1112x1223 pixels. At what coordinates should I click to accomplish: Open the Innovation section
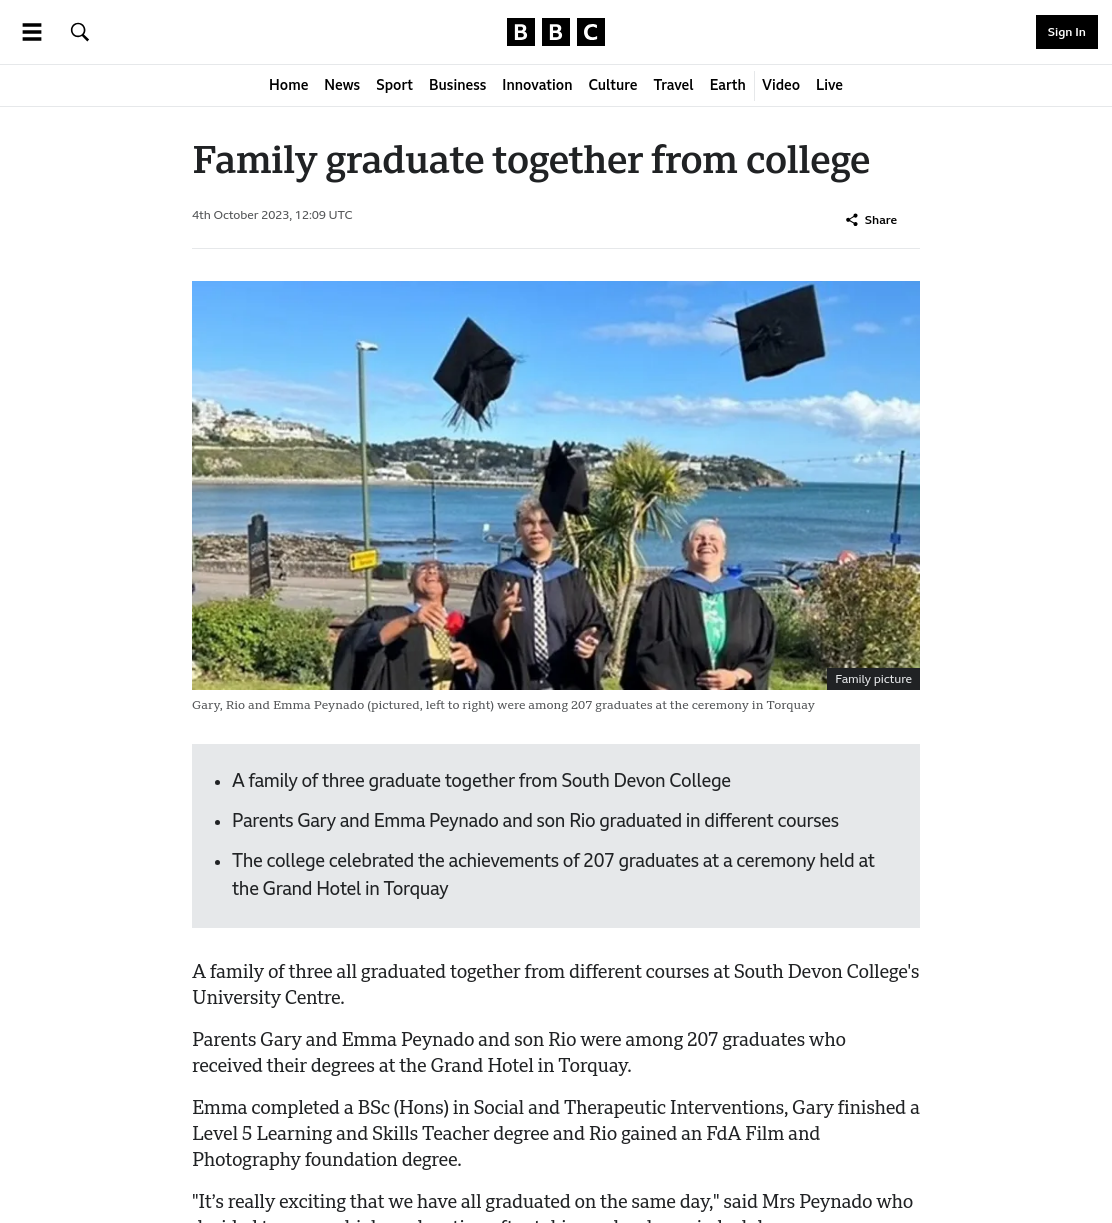[537, 85]
